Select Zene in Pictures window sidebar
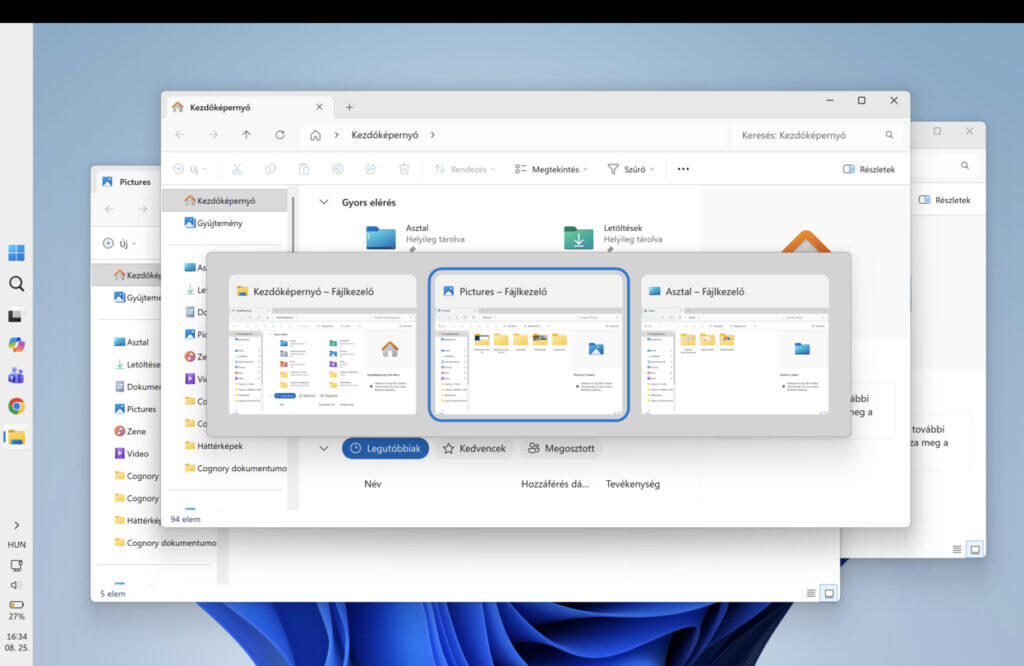Image resolution: width=1024 pixels, height=666 pixels. pyautogui.click(x=130, y=431)
